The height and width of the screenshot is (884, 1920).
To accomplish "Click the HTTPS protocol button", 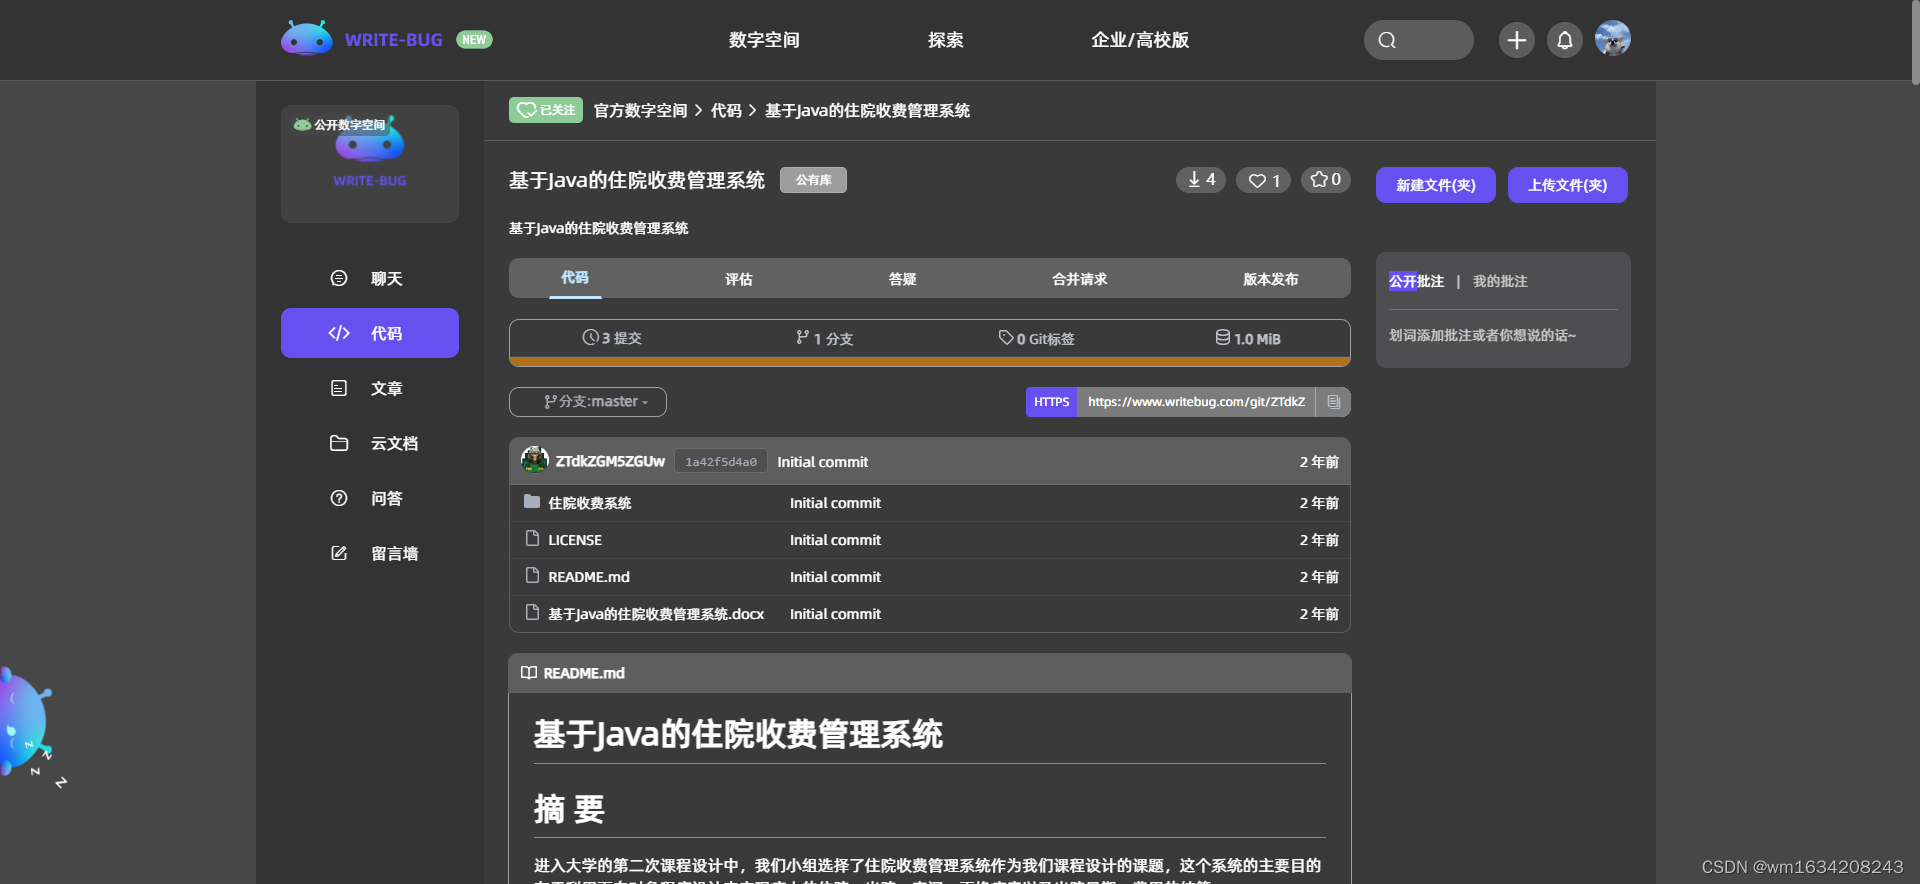I will click(x=1052, y=402).
